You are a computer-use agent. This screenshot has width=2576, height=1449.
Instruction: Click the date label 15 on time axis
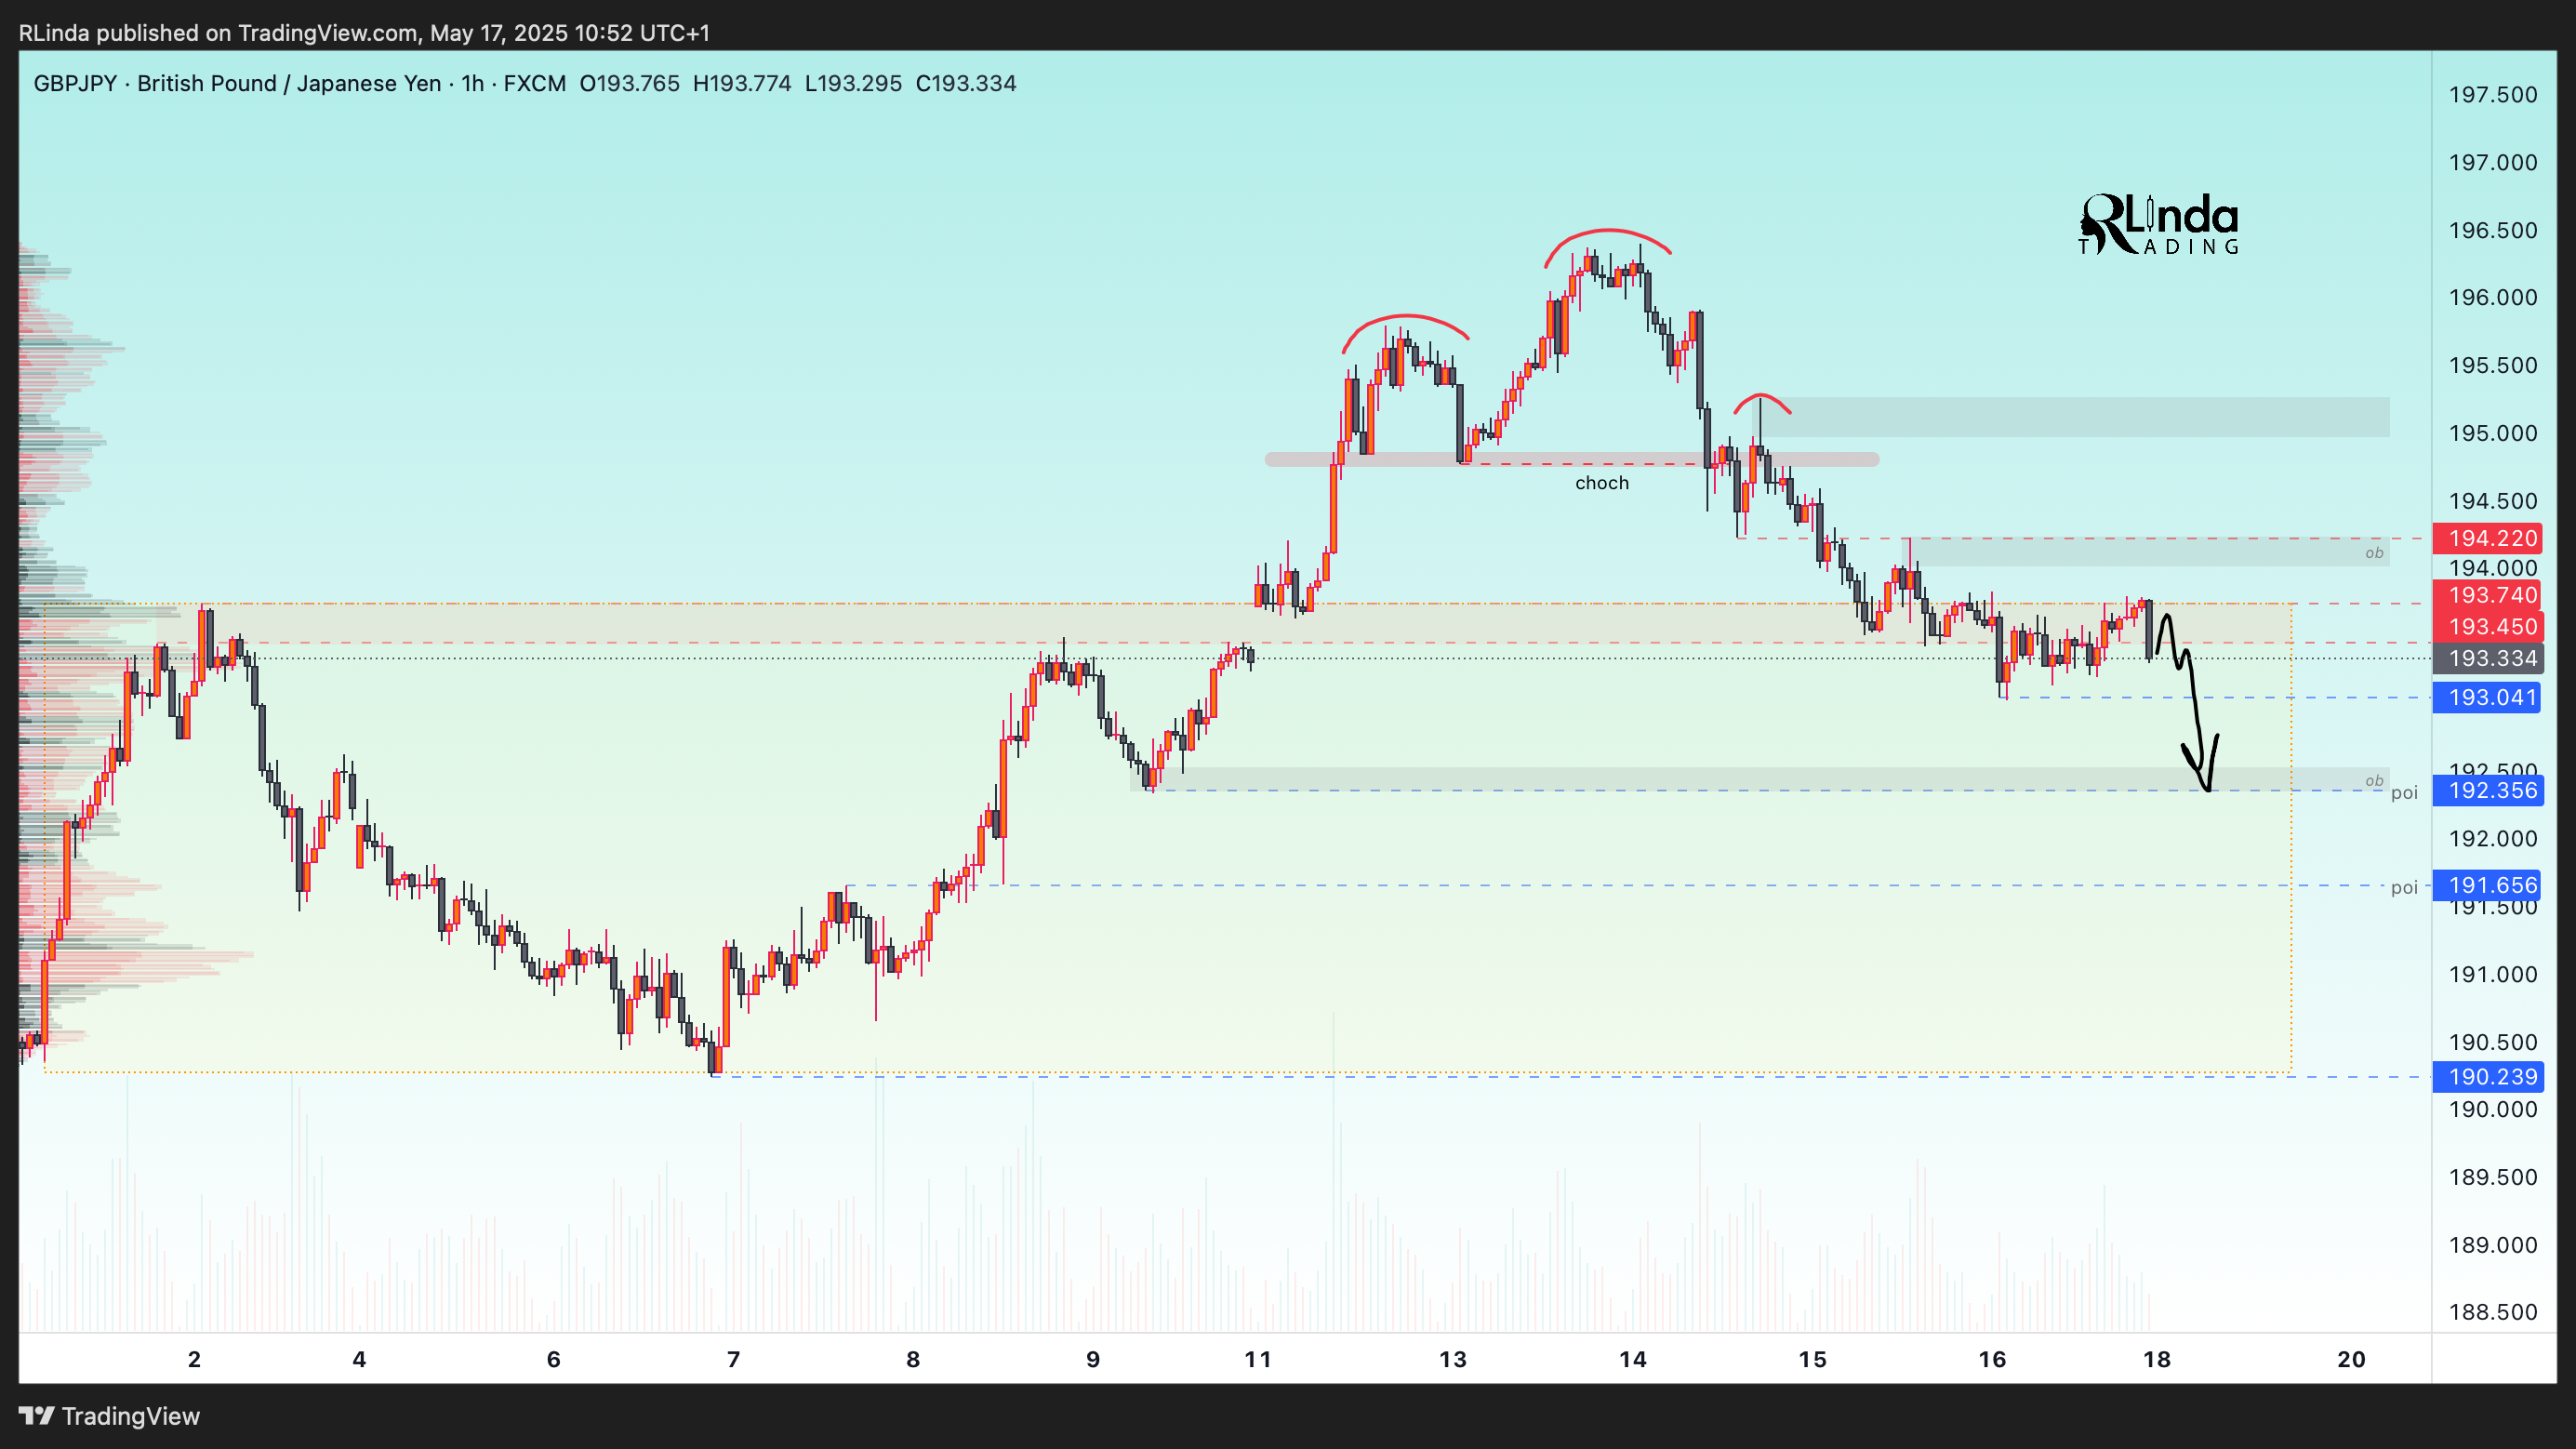click(x=1813, y=1359)
